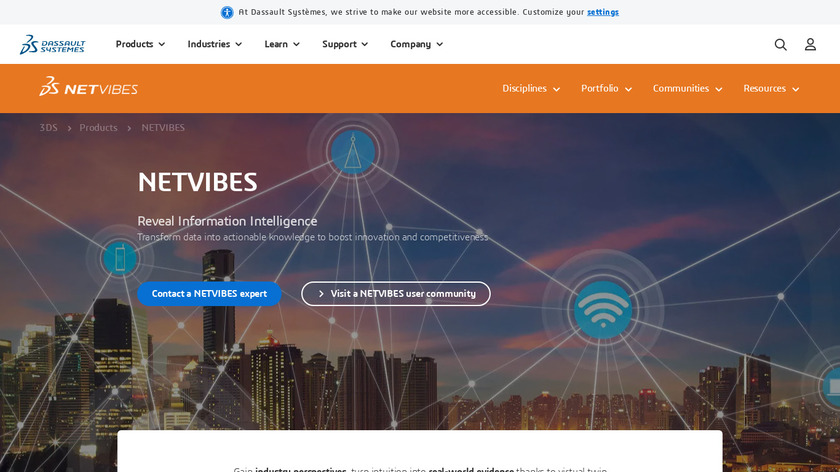Viewport: 840px width, 472px height.
Task: Open the accessibility settings link
Action: [603, 12]
